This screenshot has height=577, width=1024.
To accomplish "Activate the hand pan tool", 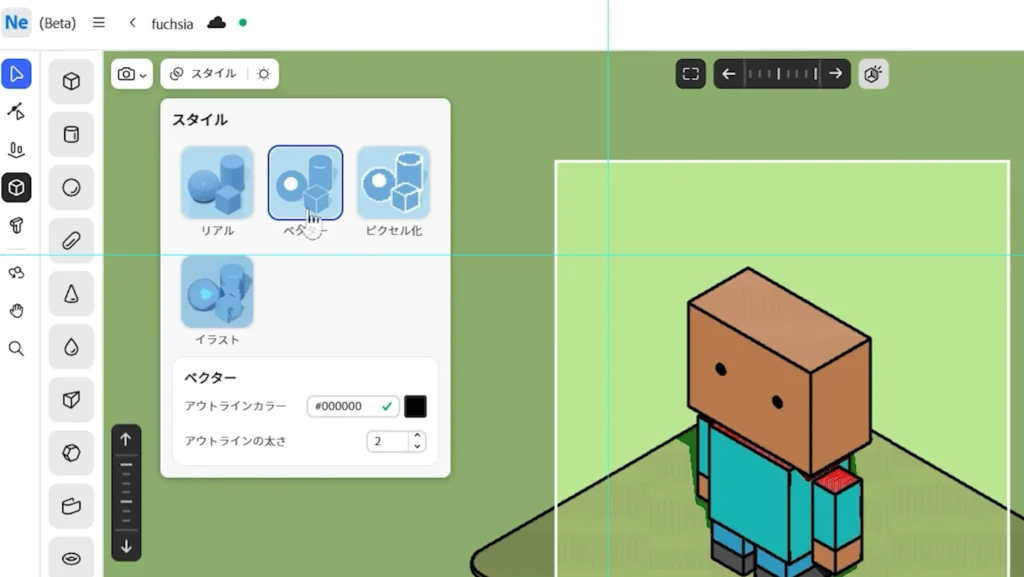I will tap(16, 311).
